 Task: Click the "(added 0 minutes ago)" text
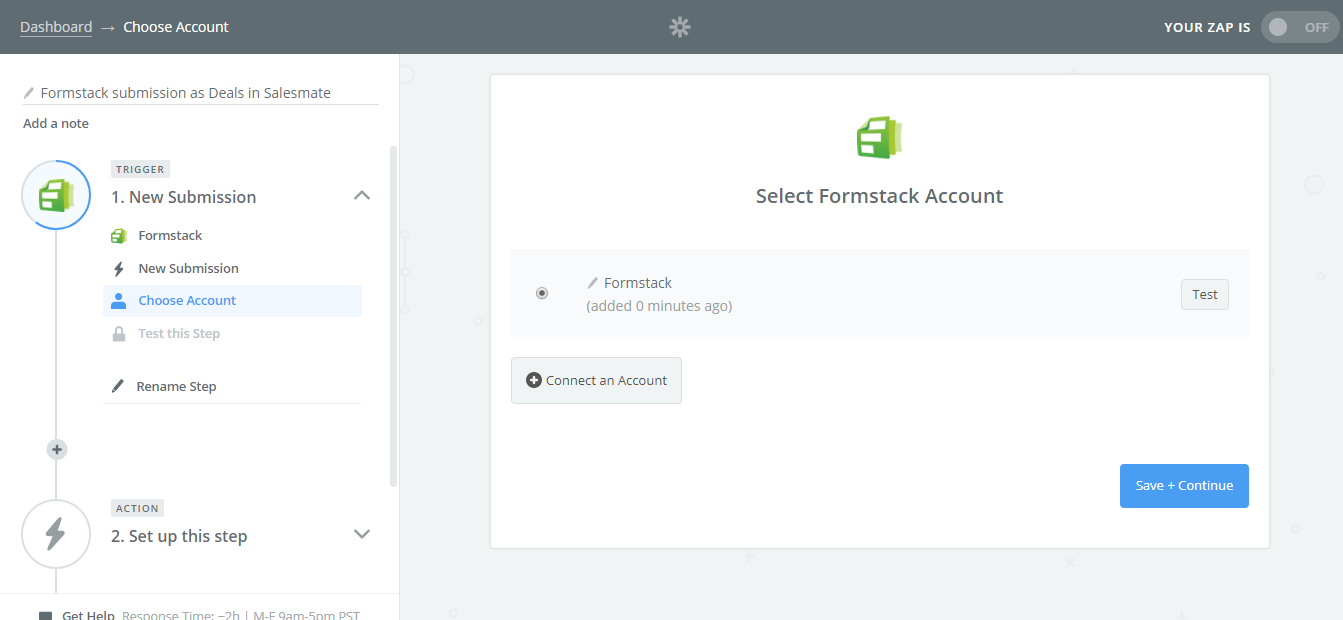(x=659, y=306)
